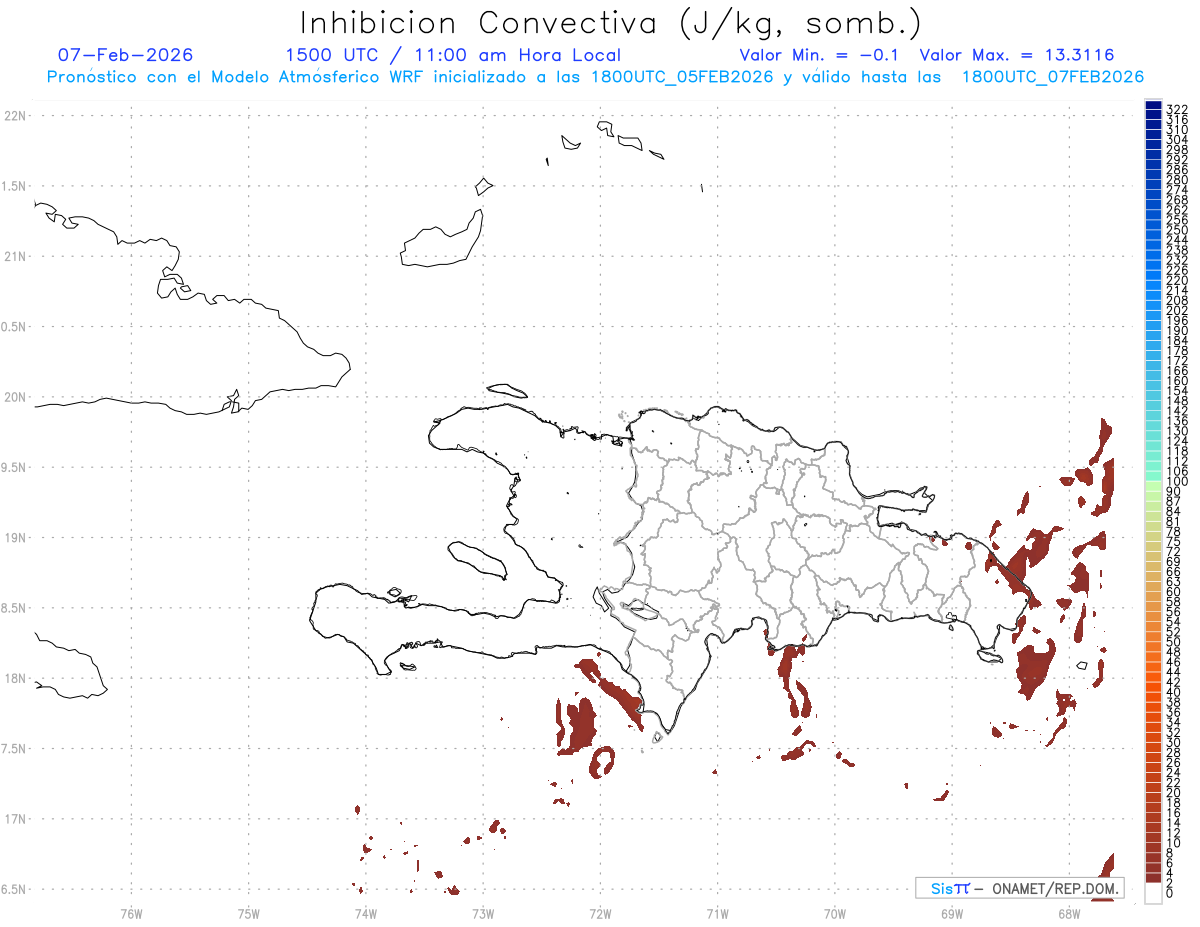This screenshot has height=927, width=1200.
Task: Click the "75W" longitude label
Action: pos(249,913)
